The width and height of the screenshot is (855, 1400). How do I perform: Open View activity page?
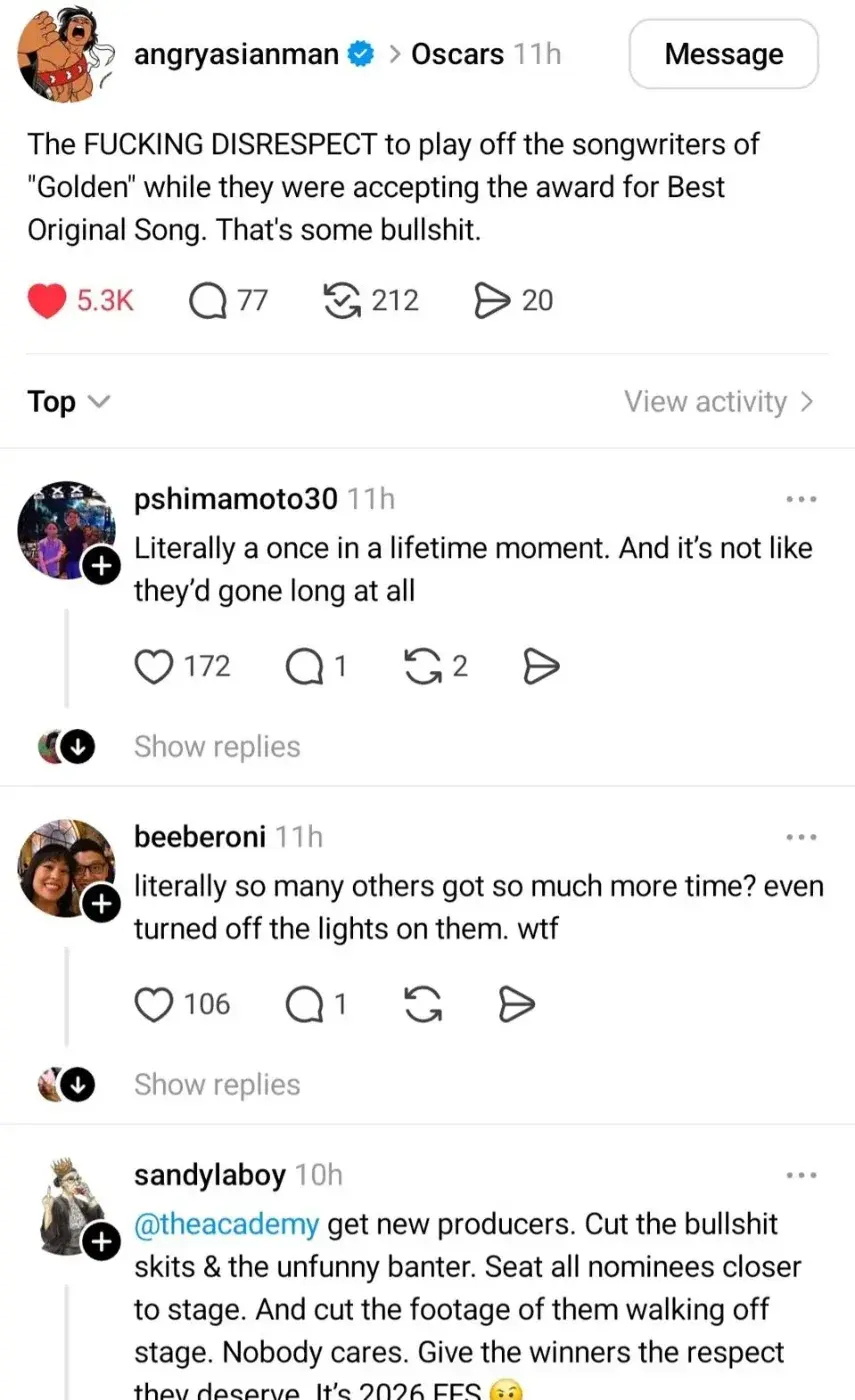pos(719,402)
